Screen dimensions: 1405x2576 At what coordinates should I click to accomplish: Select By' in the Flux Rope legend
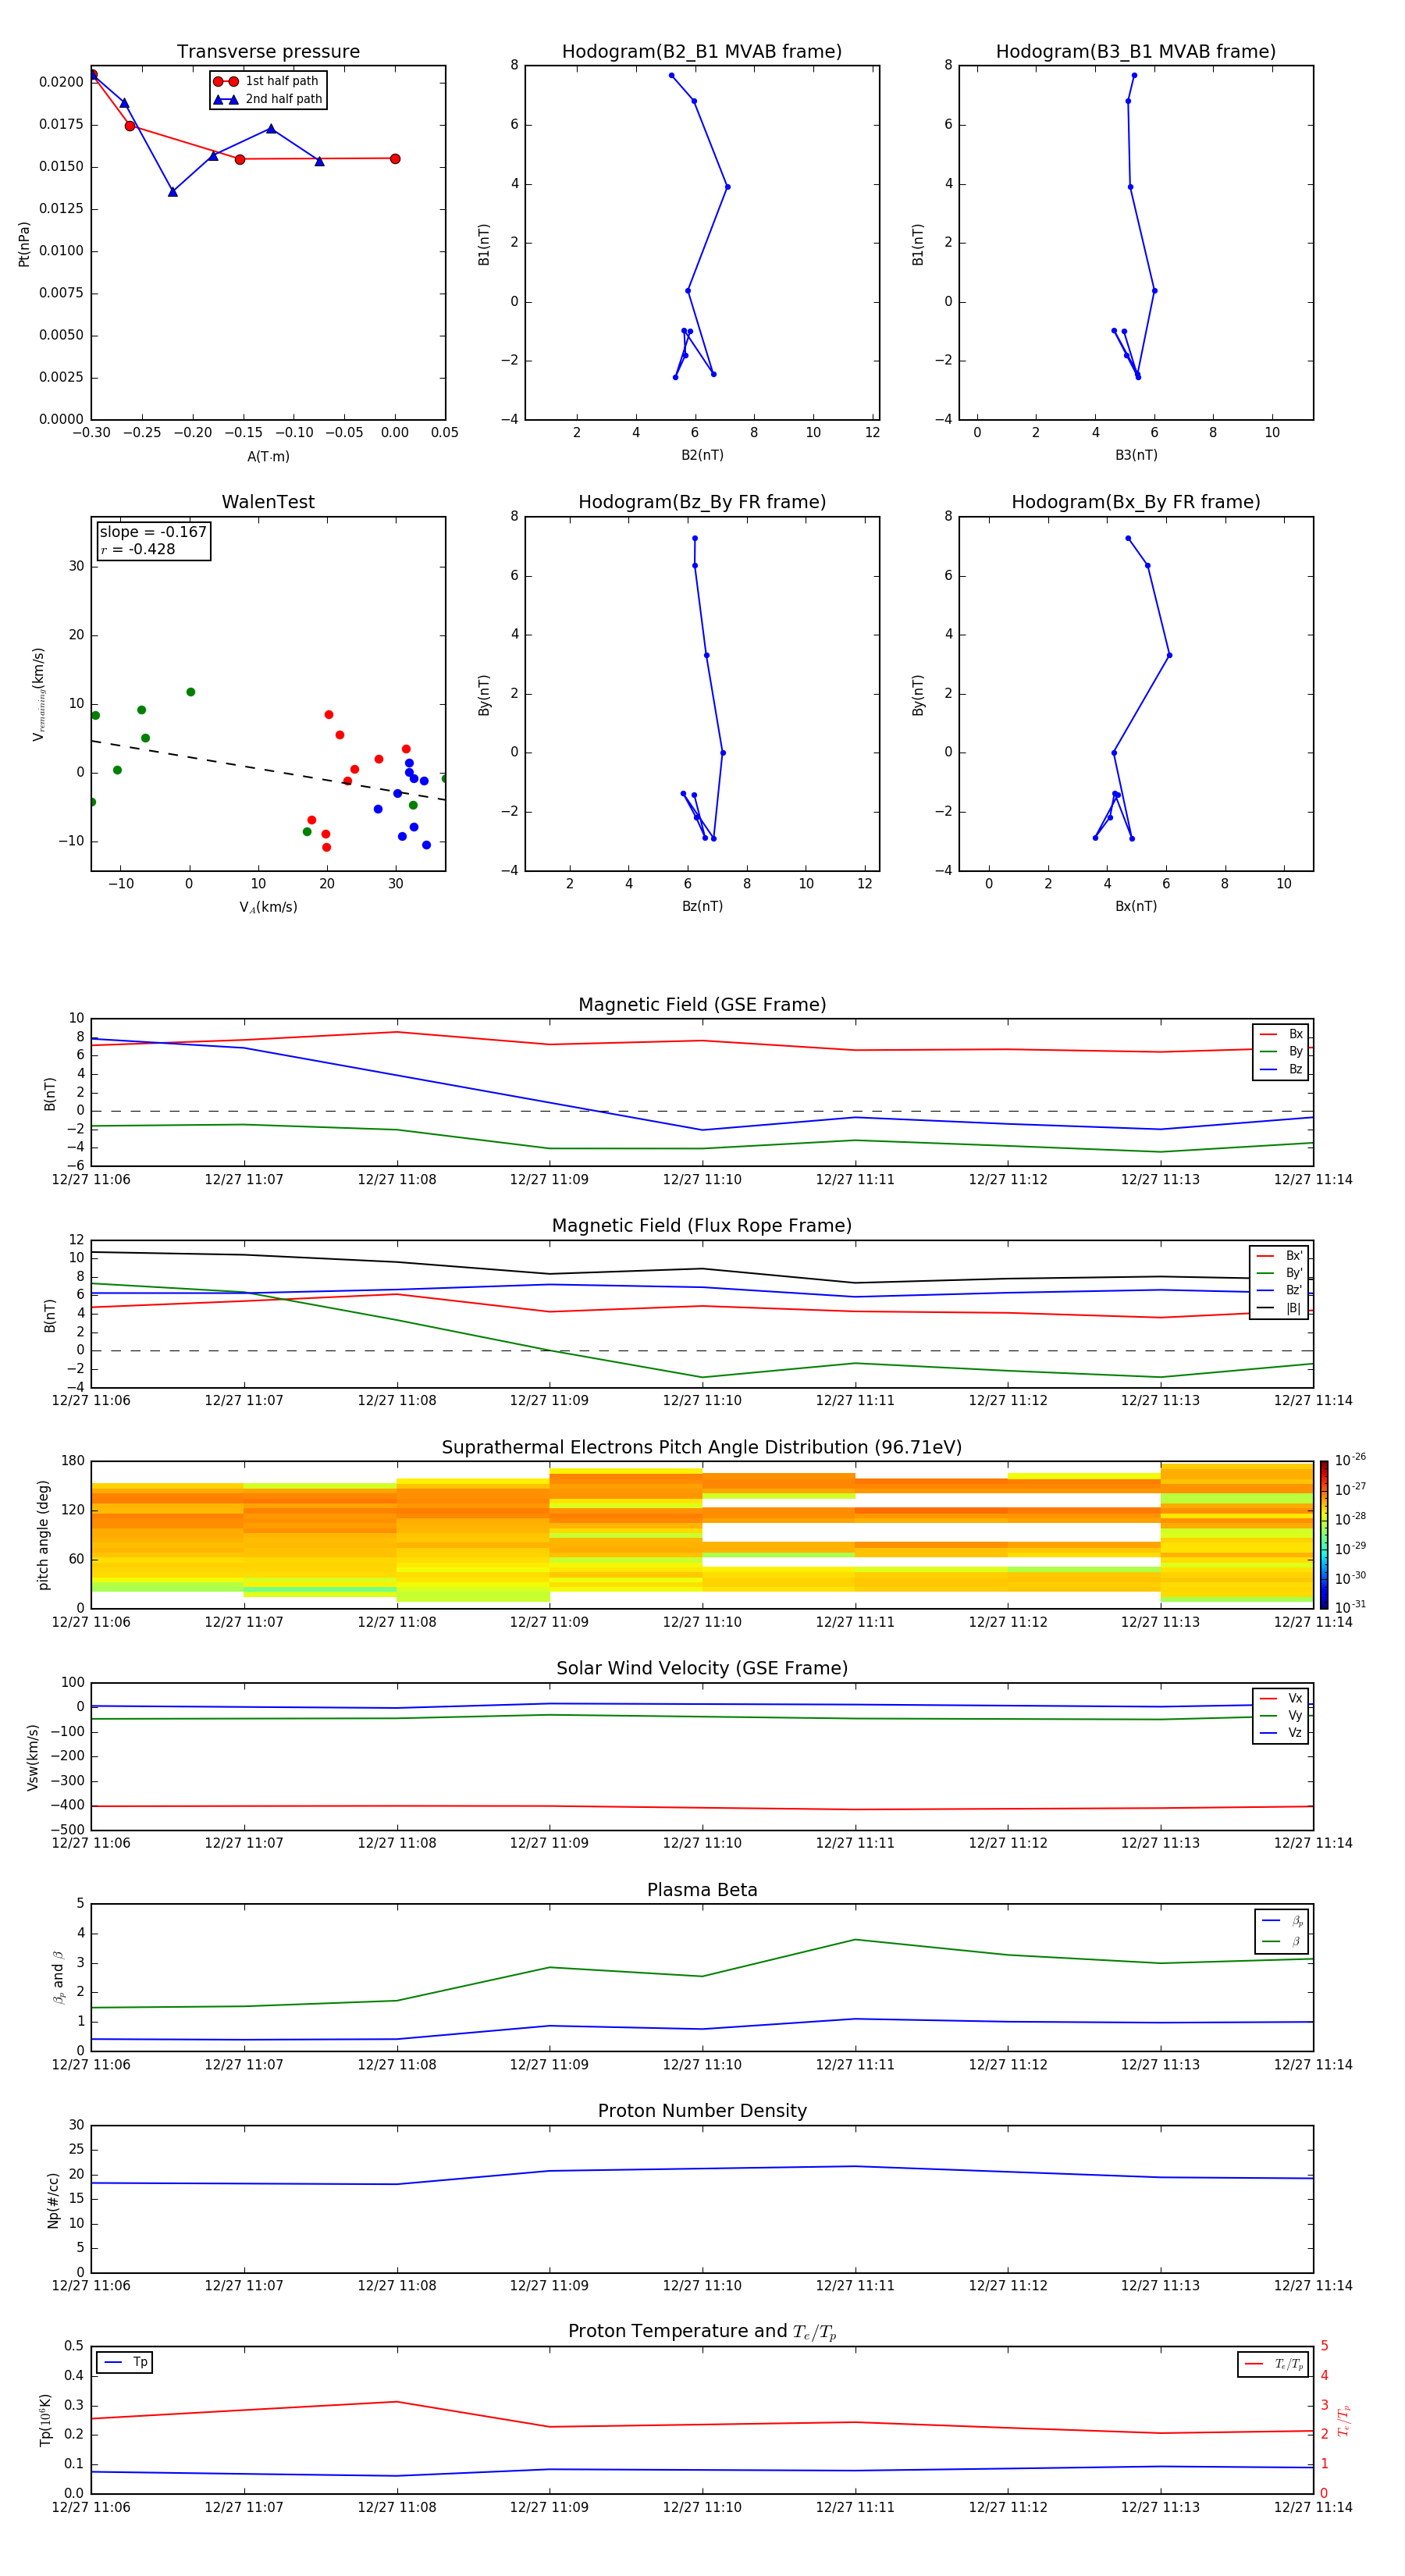1279,1273
